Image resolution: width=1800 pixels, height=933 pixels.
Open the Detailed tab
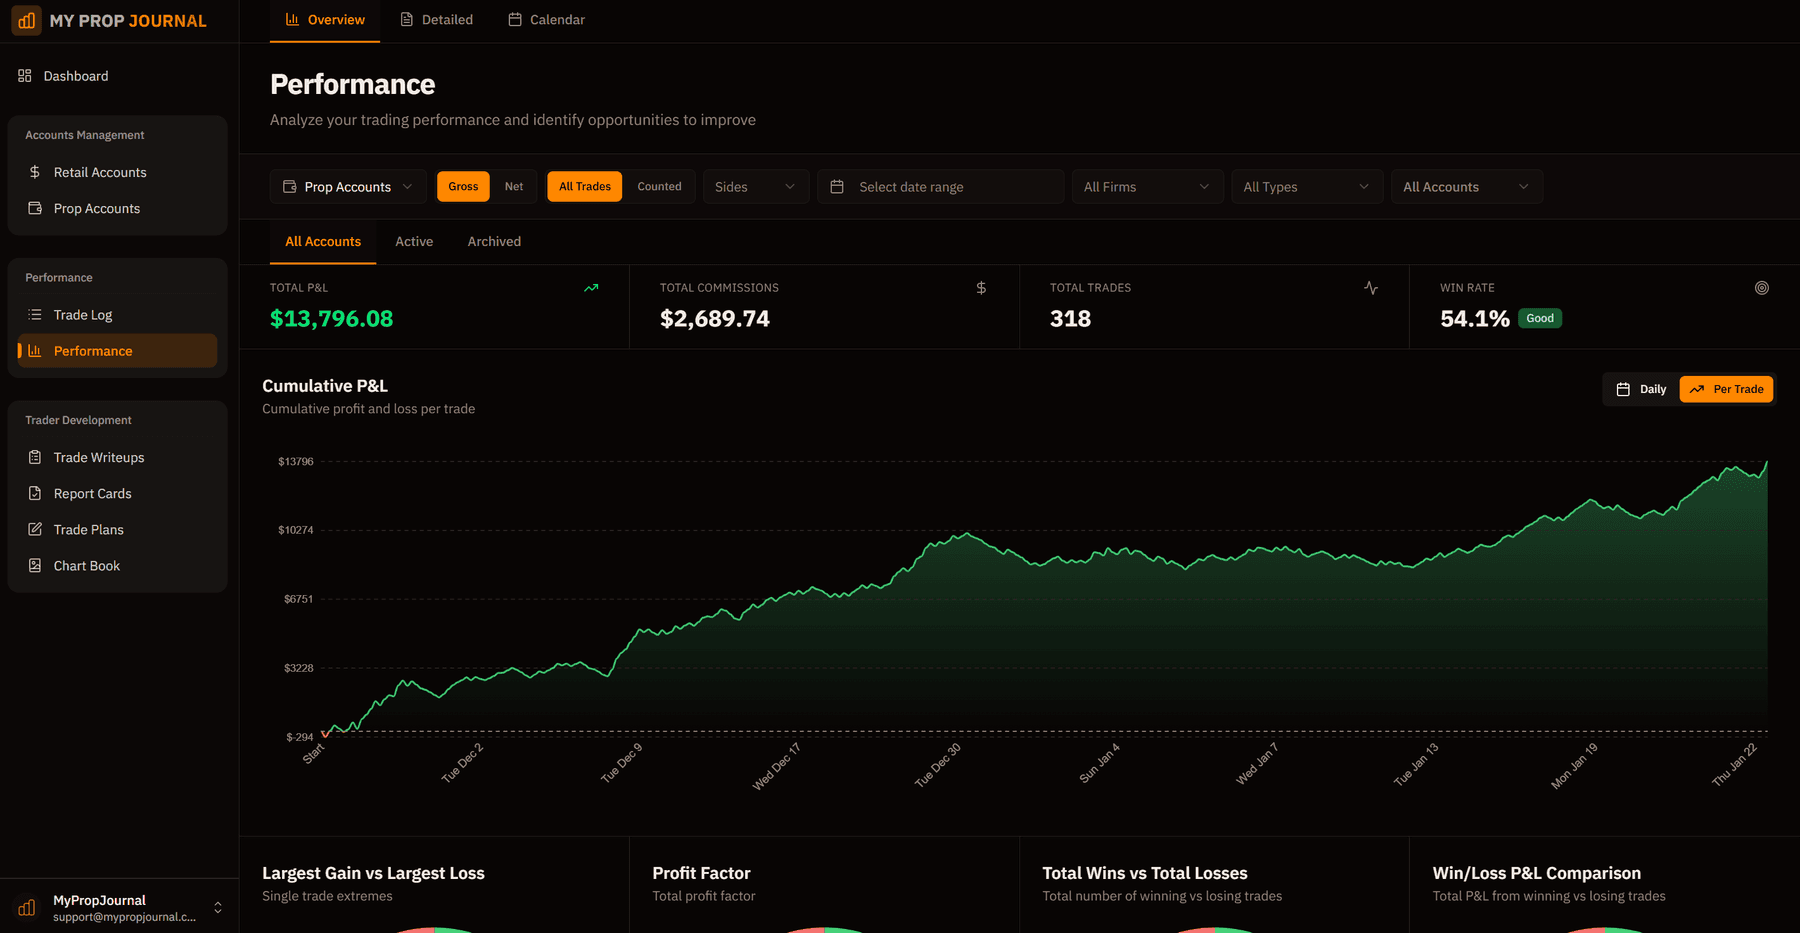point(436,19)
